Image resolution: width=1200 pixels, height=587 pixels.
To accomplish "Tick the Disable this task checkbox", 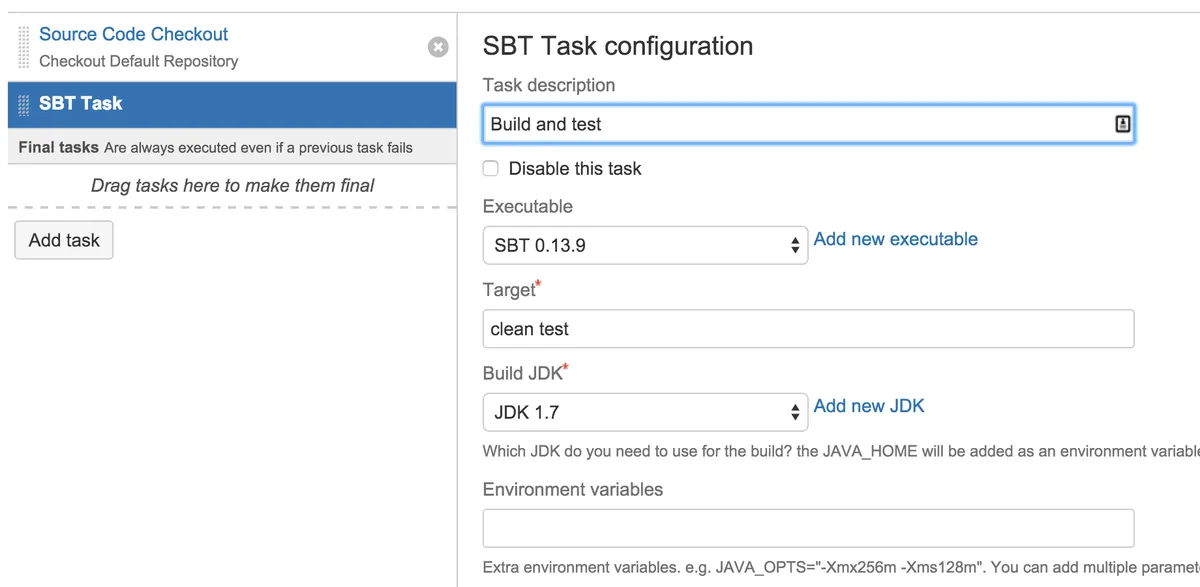I will tap(491, 168).
